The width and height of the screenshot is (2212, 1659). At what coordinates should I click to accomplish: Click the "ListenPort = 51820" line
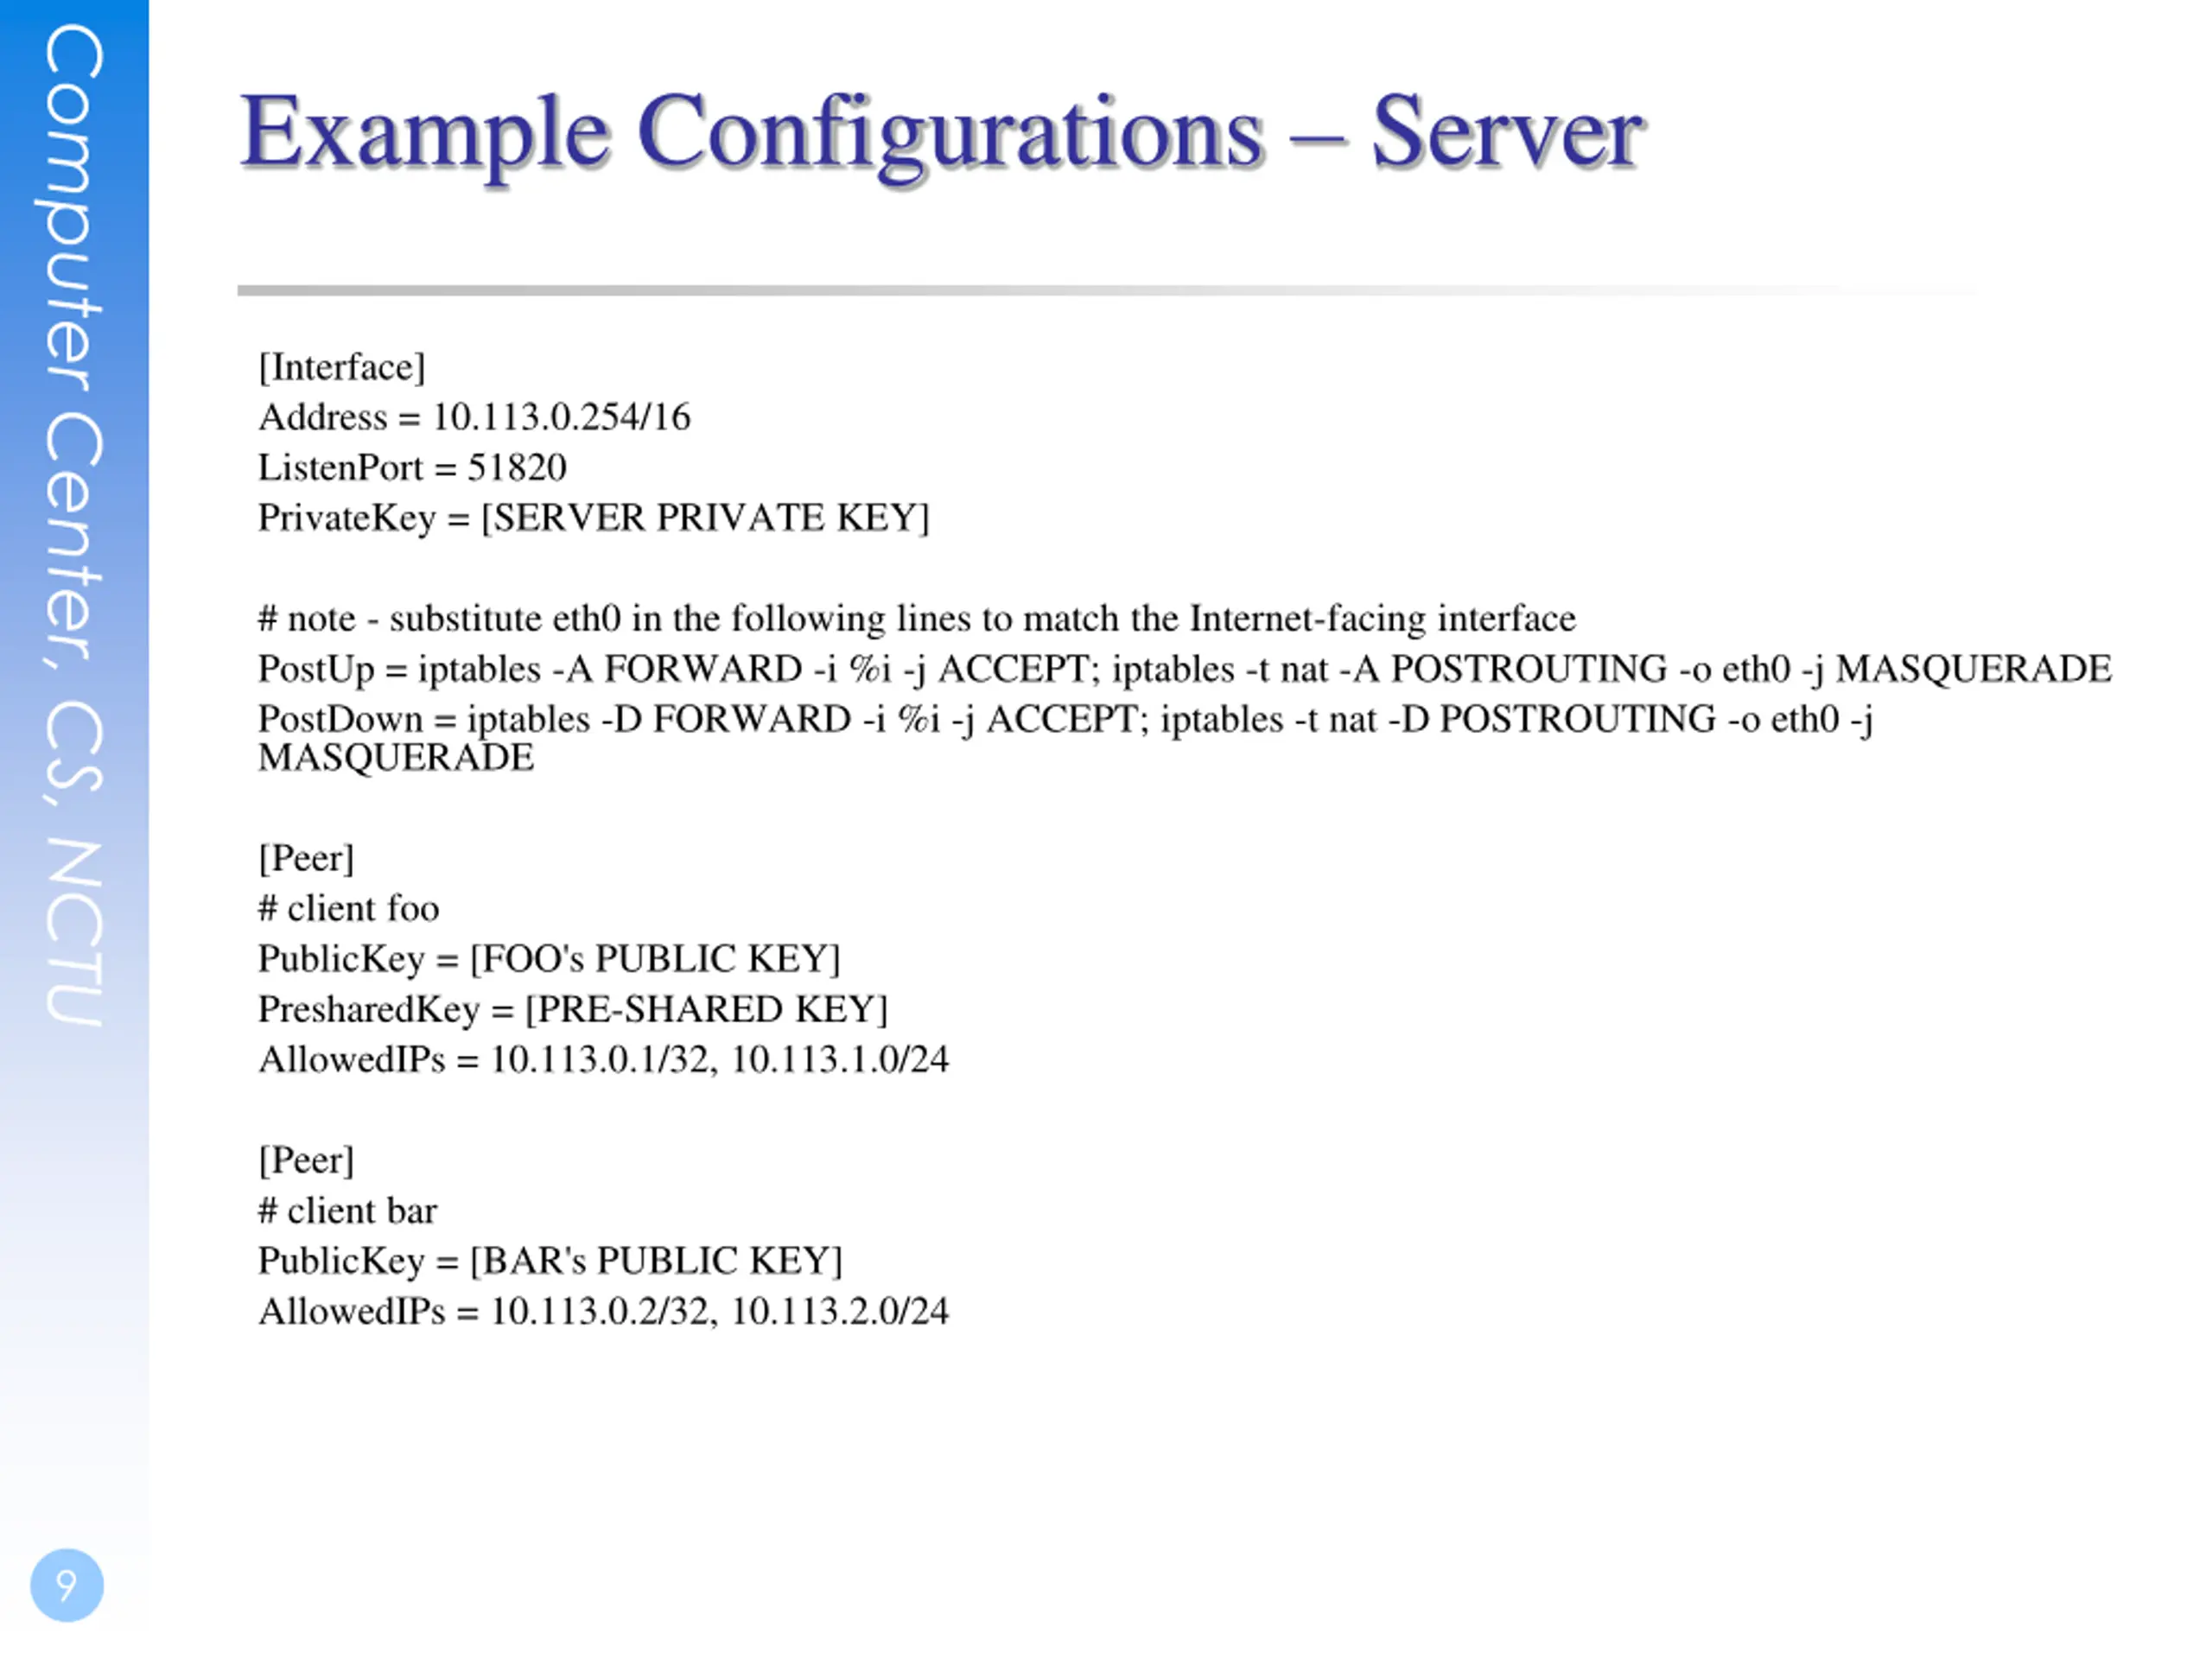tap(412, 468)
